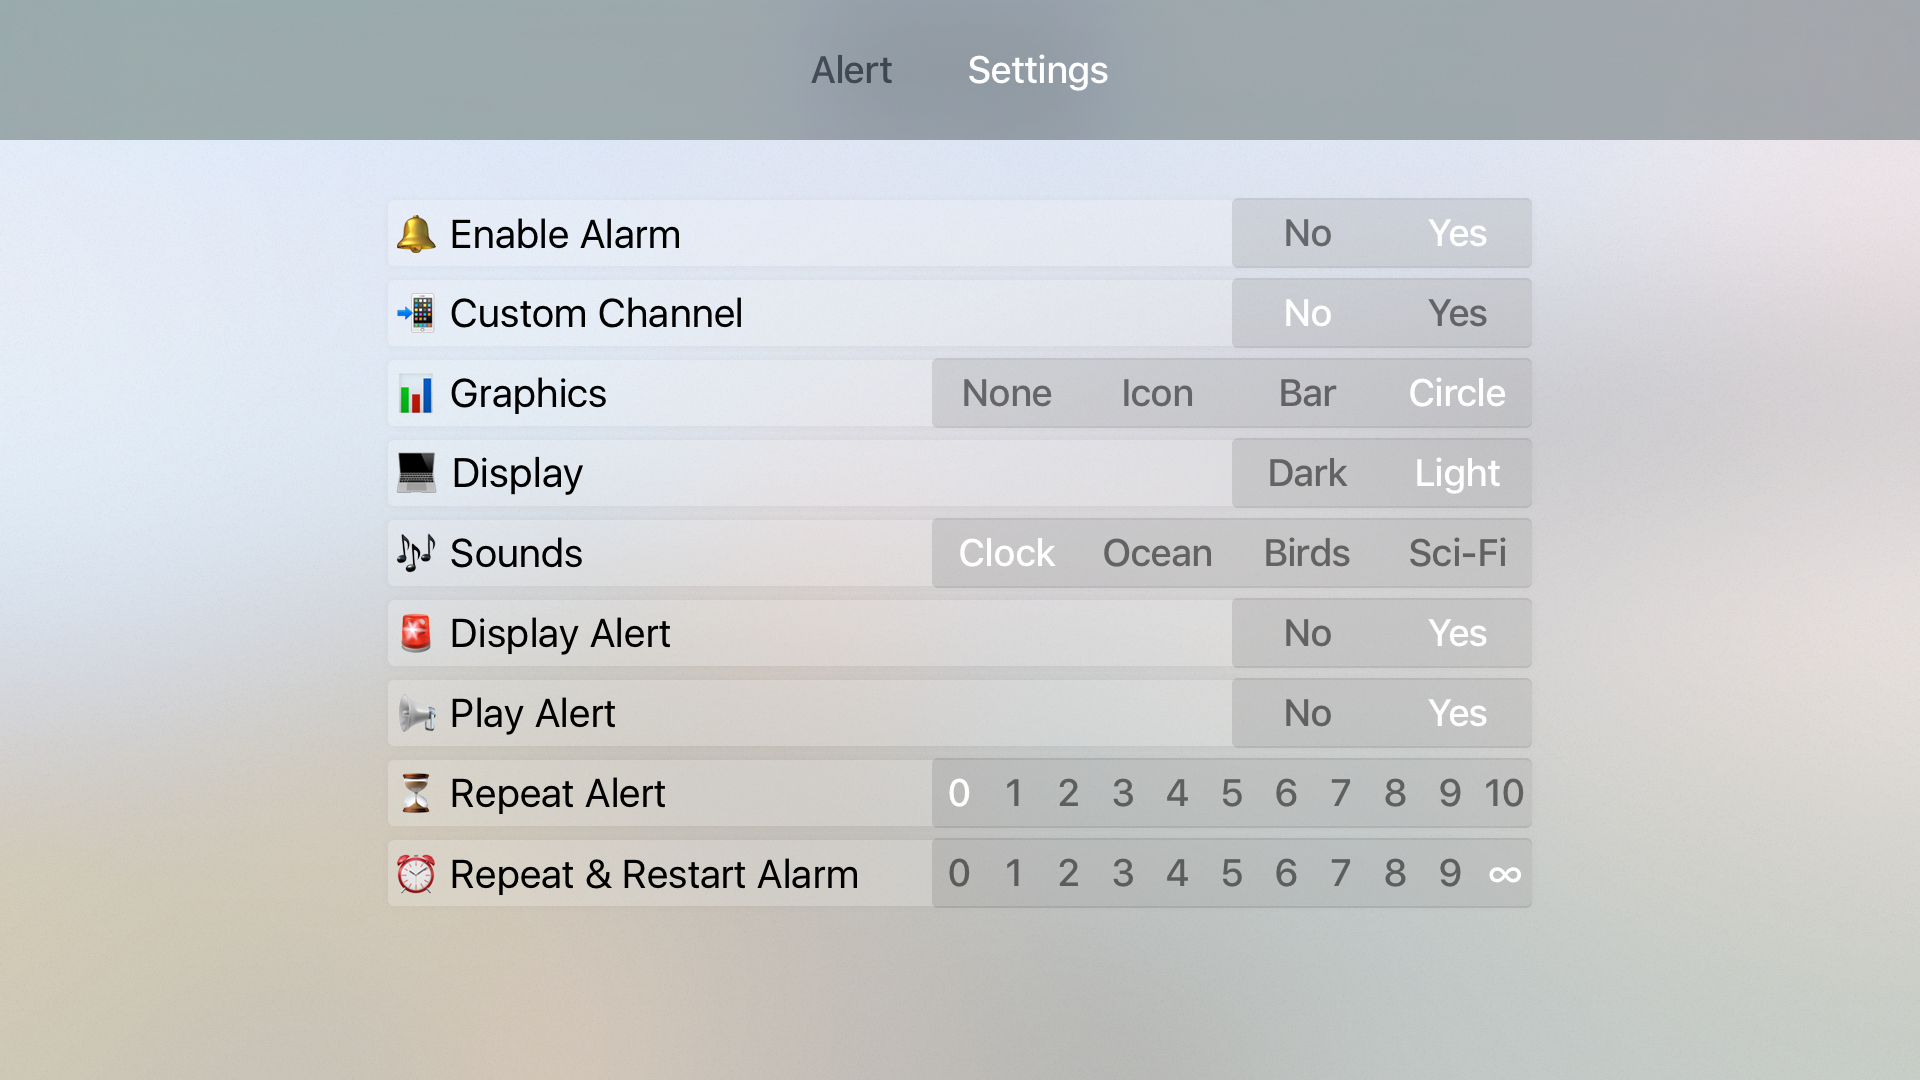Set Repeat & Restart Alarm to 1
This screenshot has height=1080, width=1920.
(x=1014, y=873)
